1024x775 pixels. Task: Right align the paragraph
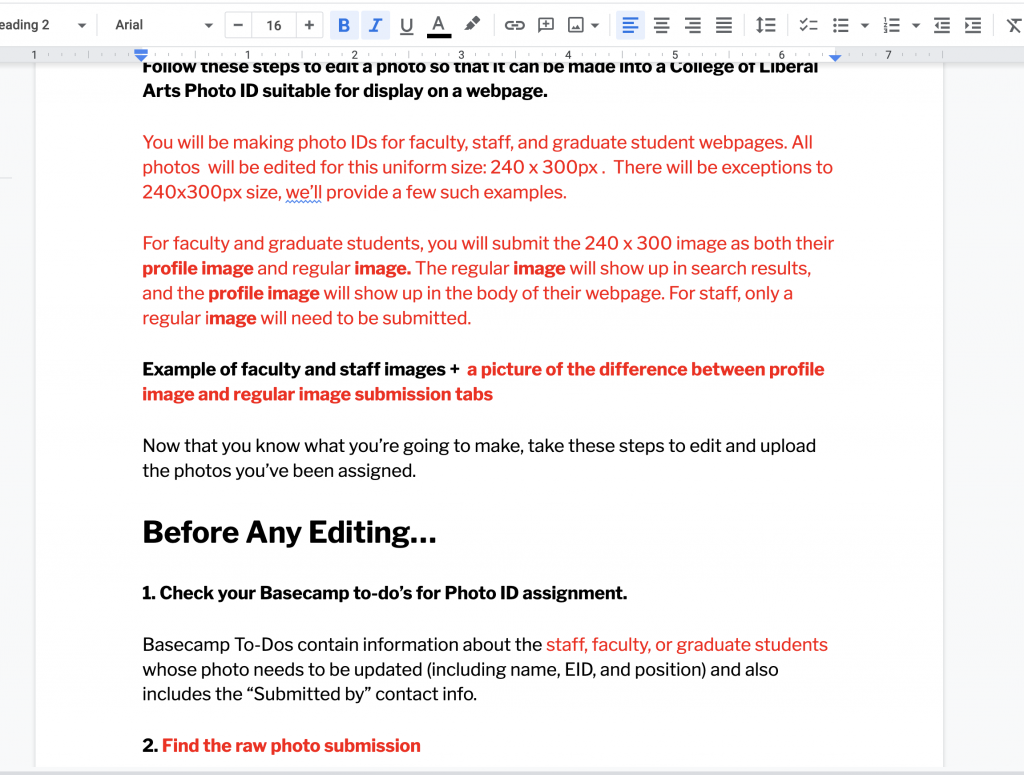point(693,25)
